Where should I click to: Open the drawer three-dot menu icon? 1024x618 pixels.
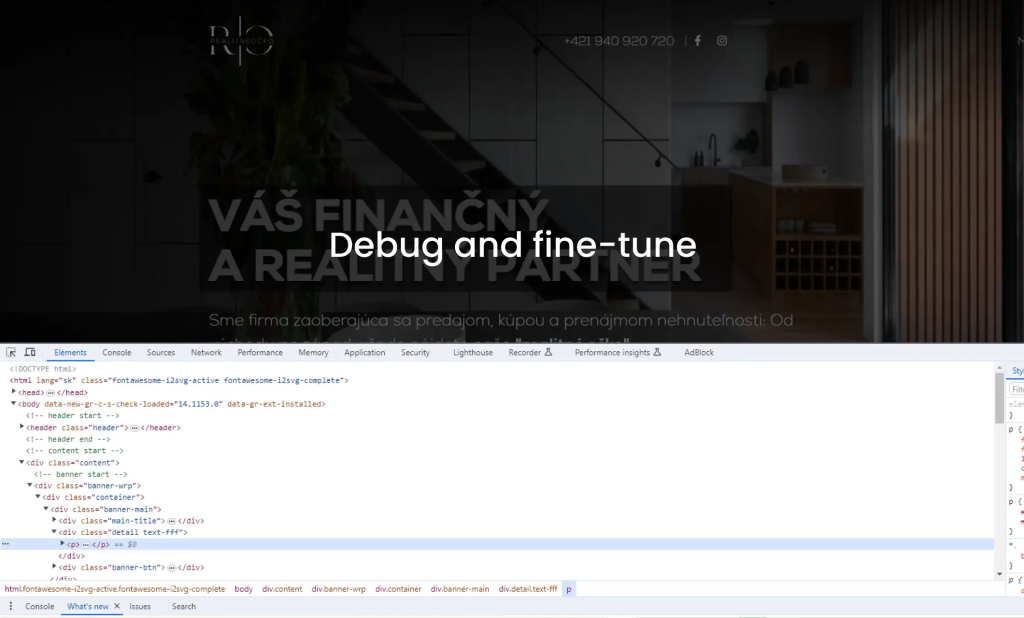point(11,606)
